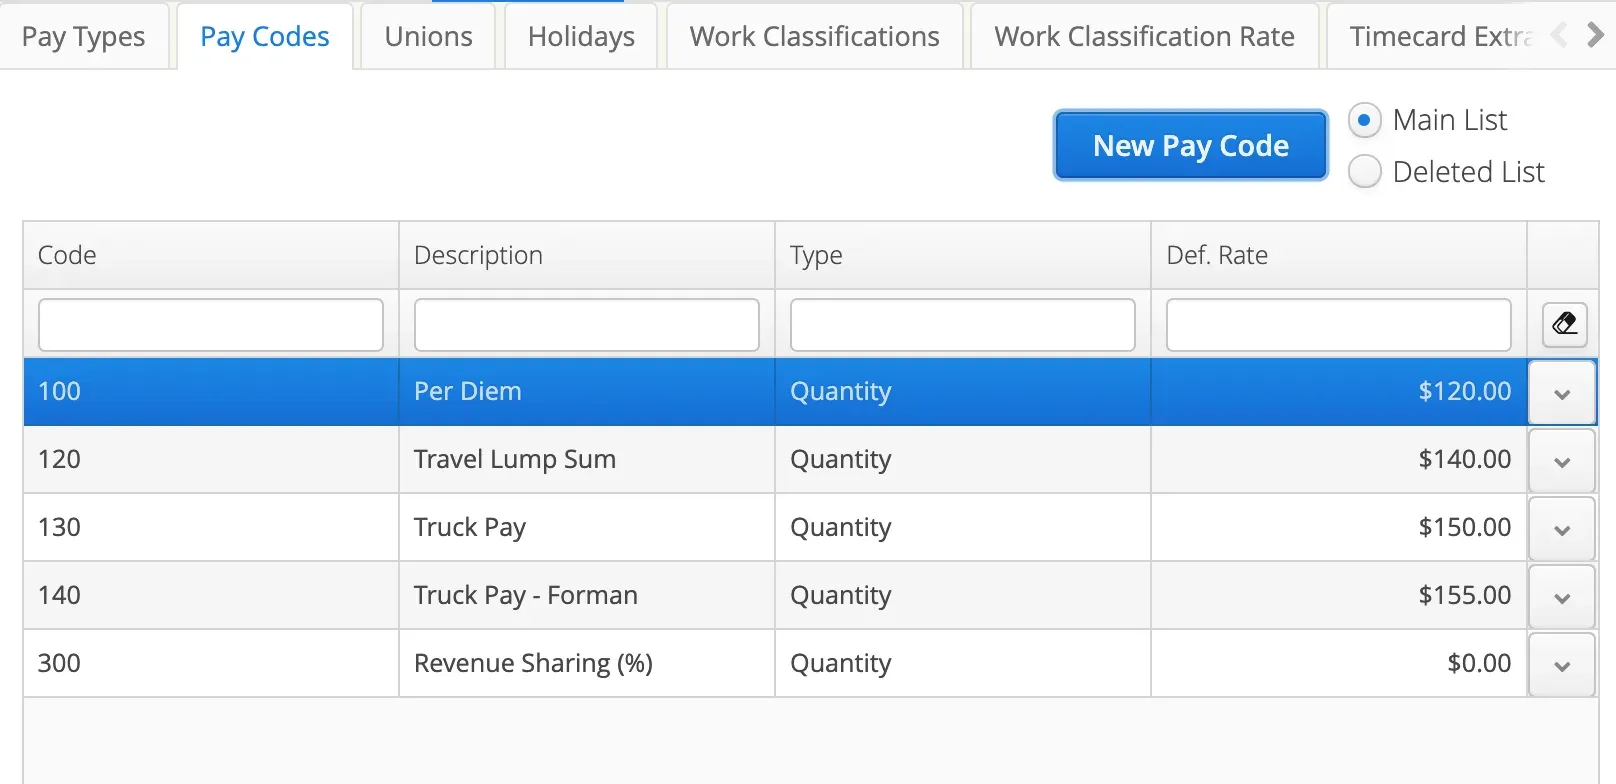Click the New Pay Code button
The width and height of the screenshot is (1616, 784).
click(1191, 146)
